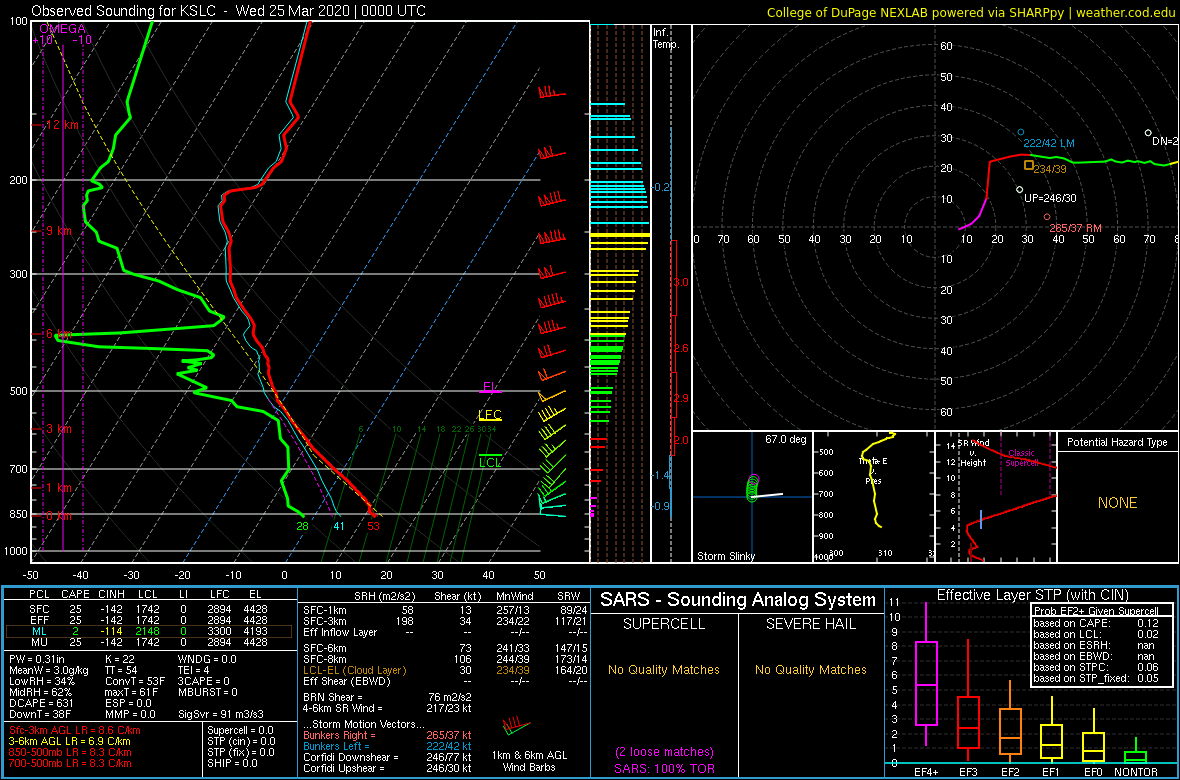
Task: Click Sfc-3km AGL LR = 8.6 C/km
Action: point(75,731)
